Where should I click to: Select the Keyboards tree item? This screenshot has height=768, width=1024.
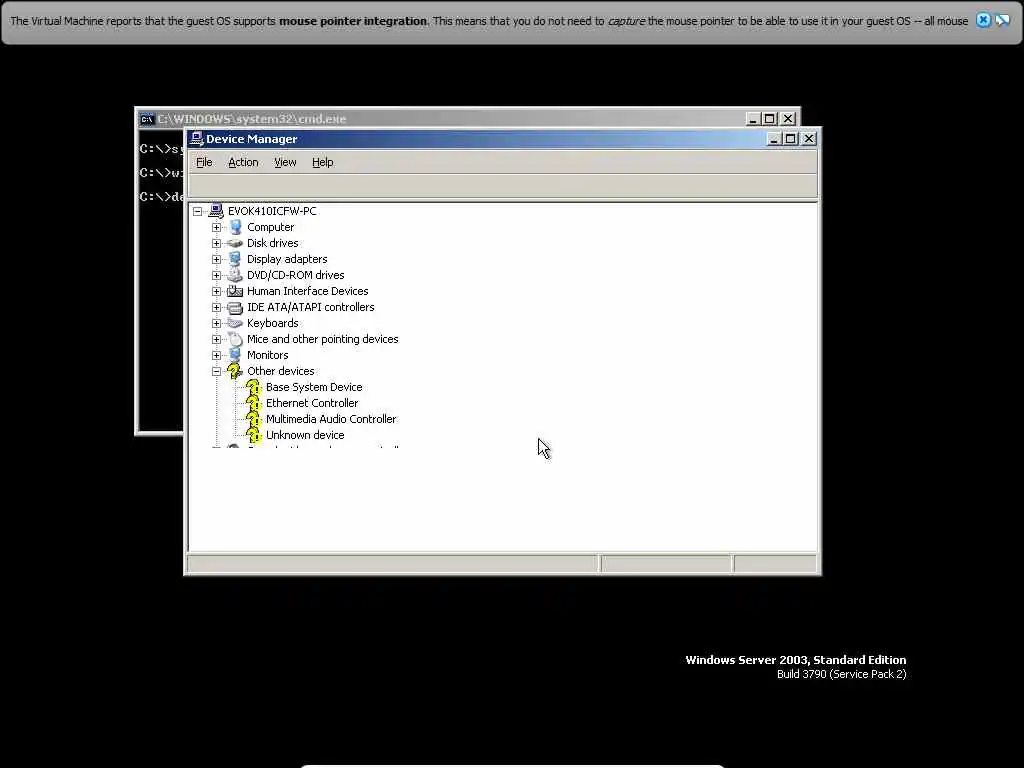click(x=272, y=323)
